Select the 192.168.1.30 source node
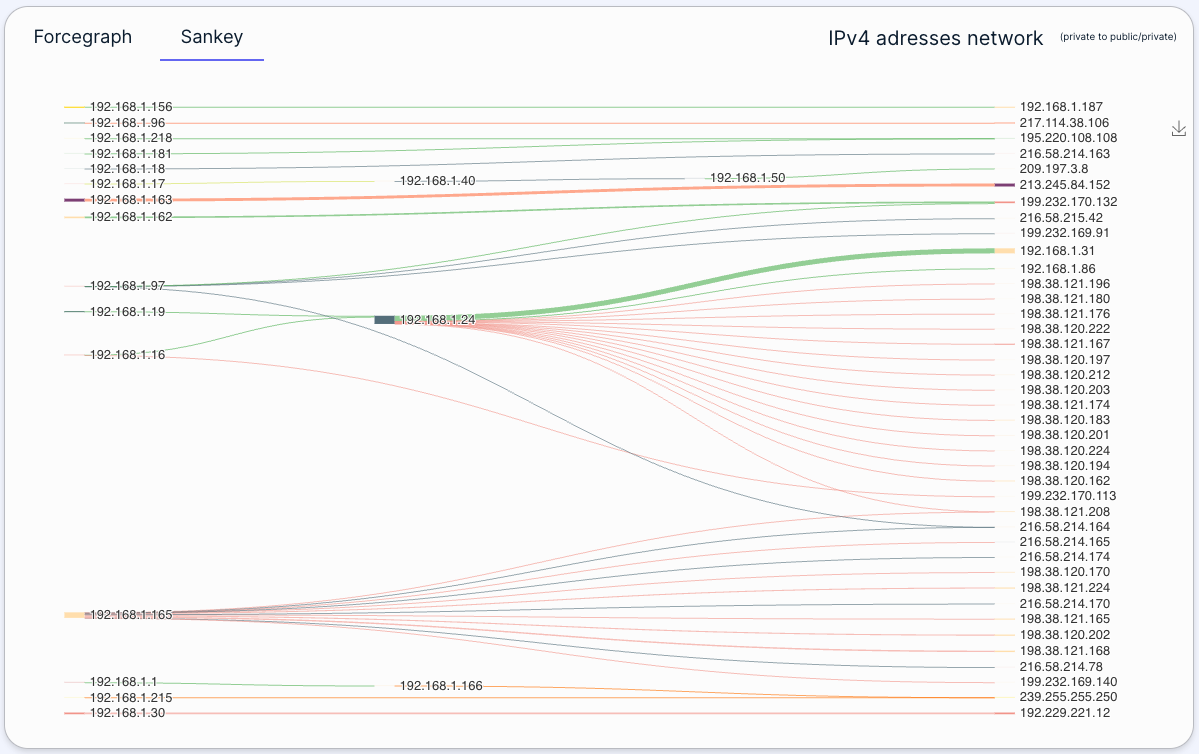Viewport: 1199px width, 754px height. click(x=127, y=713)
